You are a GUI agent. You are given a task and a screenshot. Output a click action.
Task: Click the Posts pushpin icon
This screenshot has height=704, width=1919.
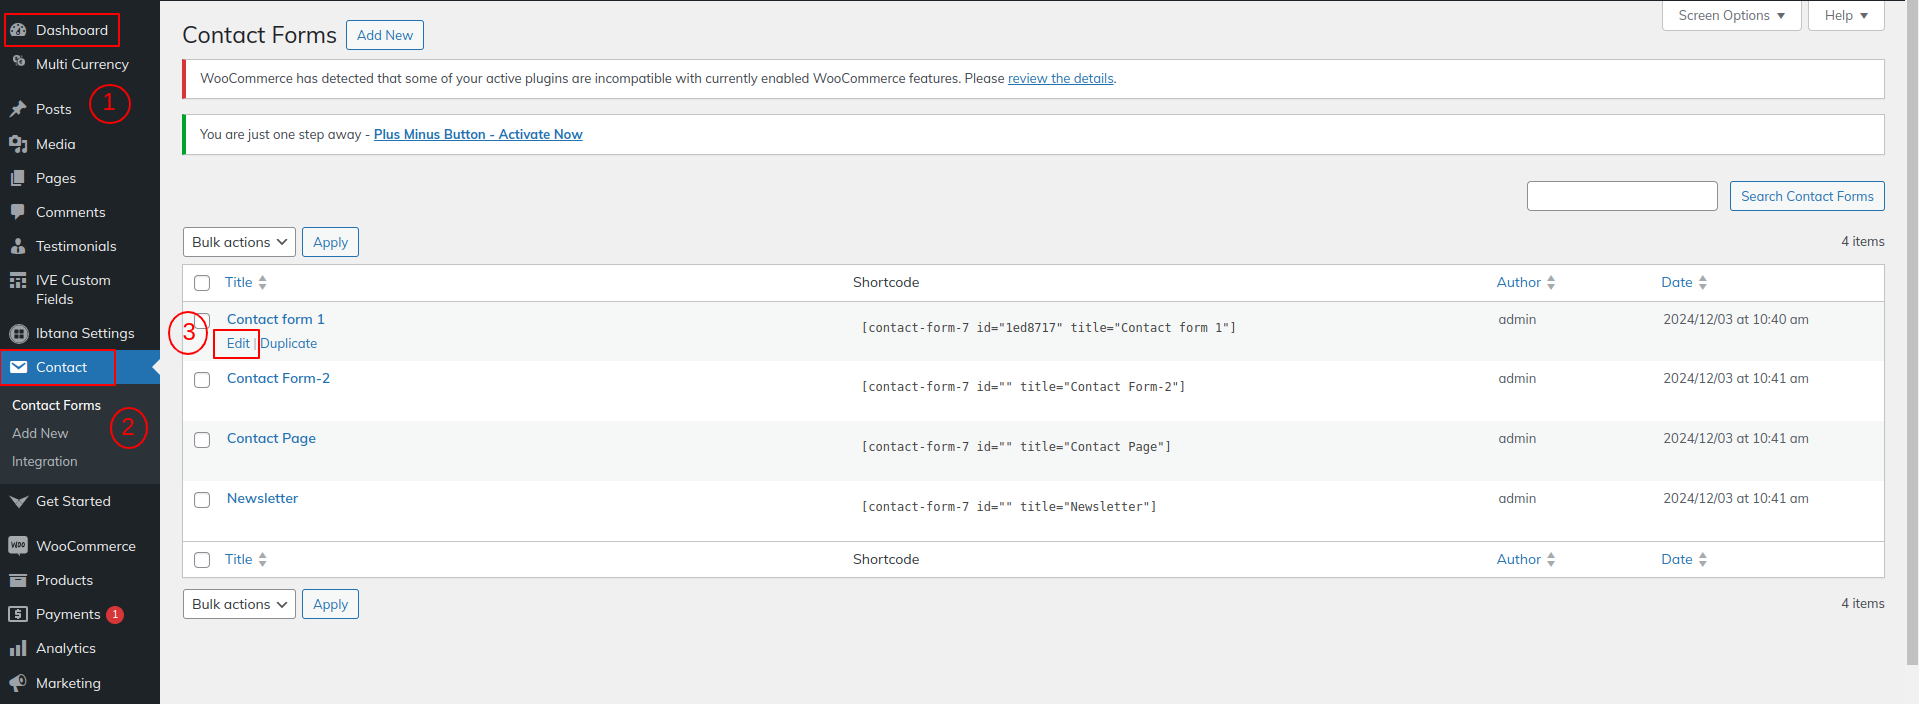click(18, 109)
